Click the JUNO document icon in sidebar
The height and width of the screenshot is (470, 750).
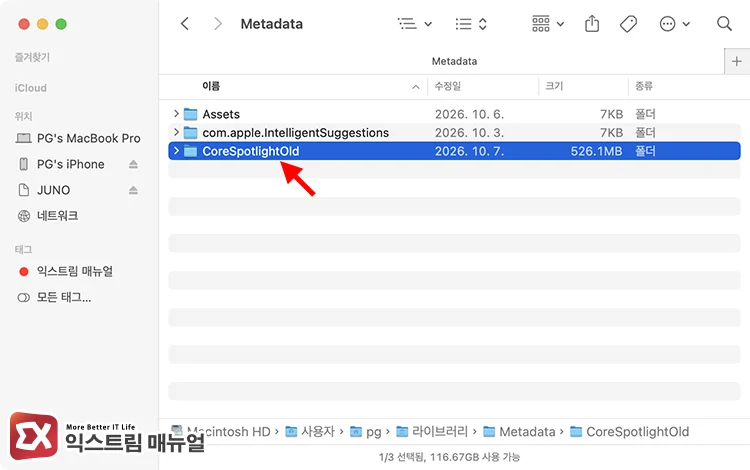(x=23, y=190)
